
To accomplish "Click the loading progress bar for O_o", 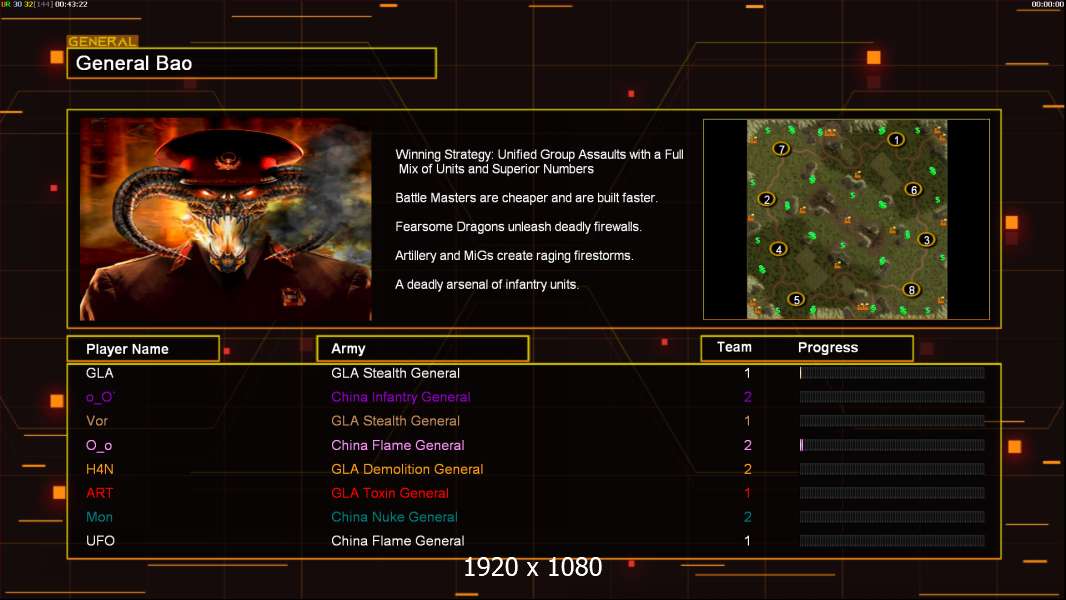I will coord(892,445).
